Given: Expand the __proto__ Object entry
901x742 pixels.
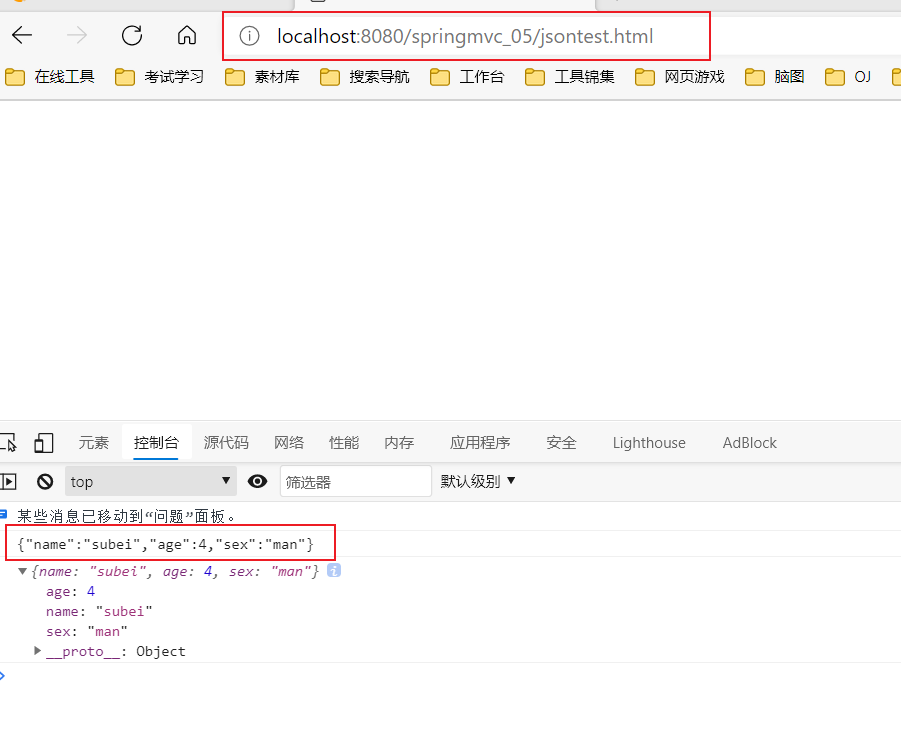Looking at the screenshot, I should click(38, 651).
